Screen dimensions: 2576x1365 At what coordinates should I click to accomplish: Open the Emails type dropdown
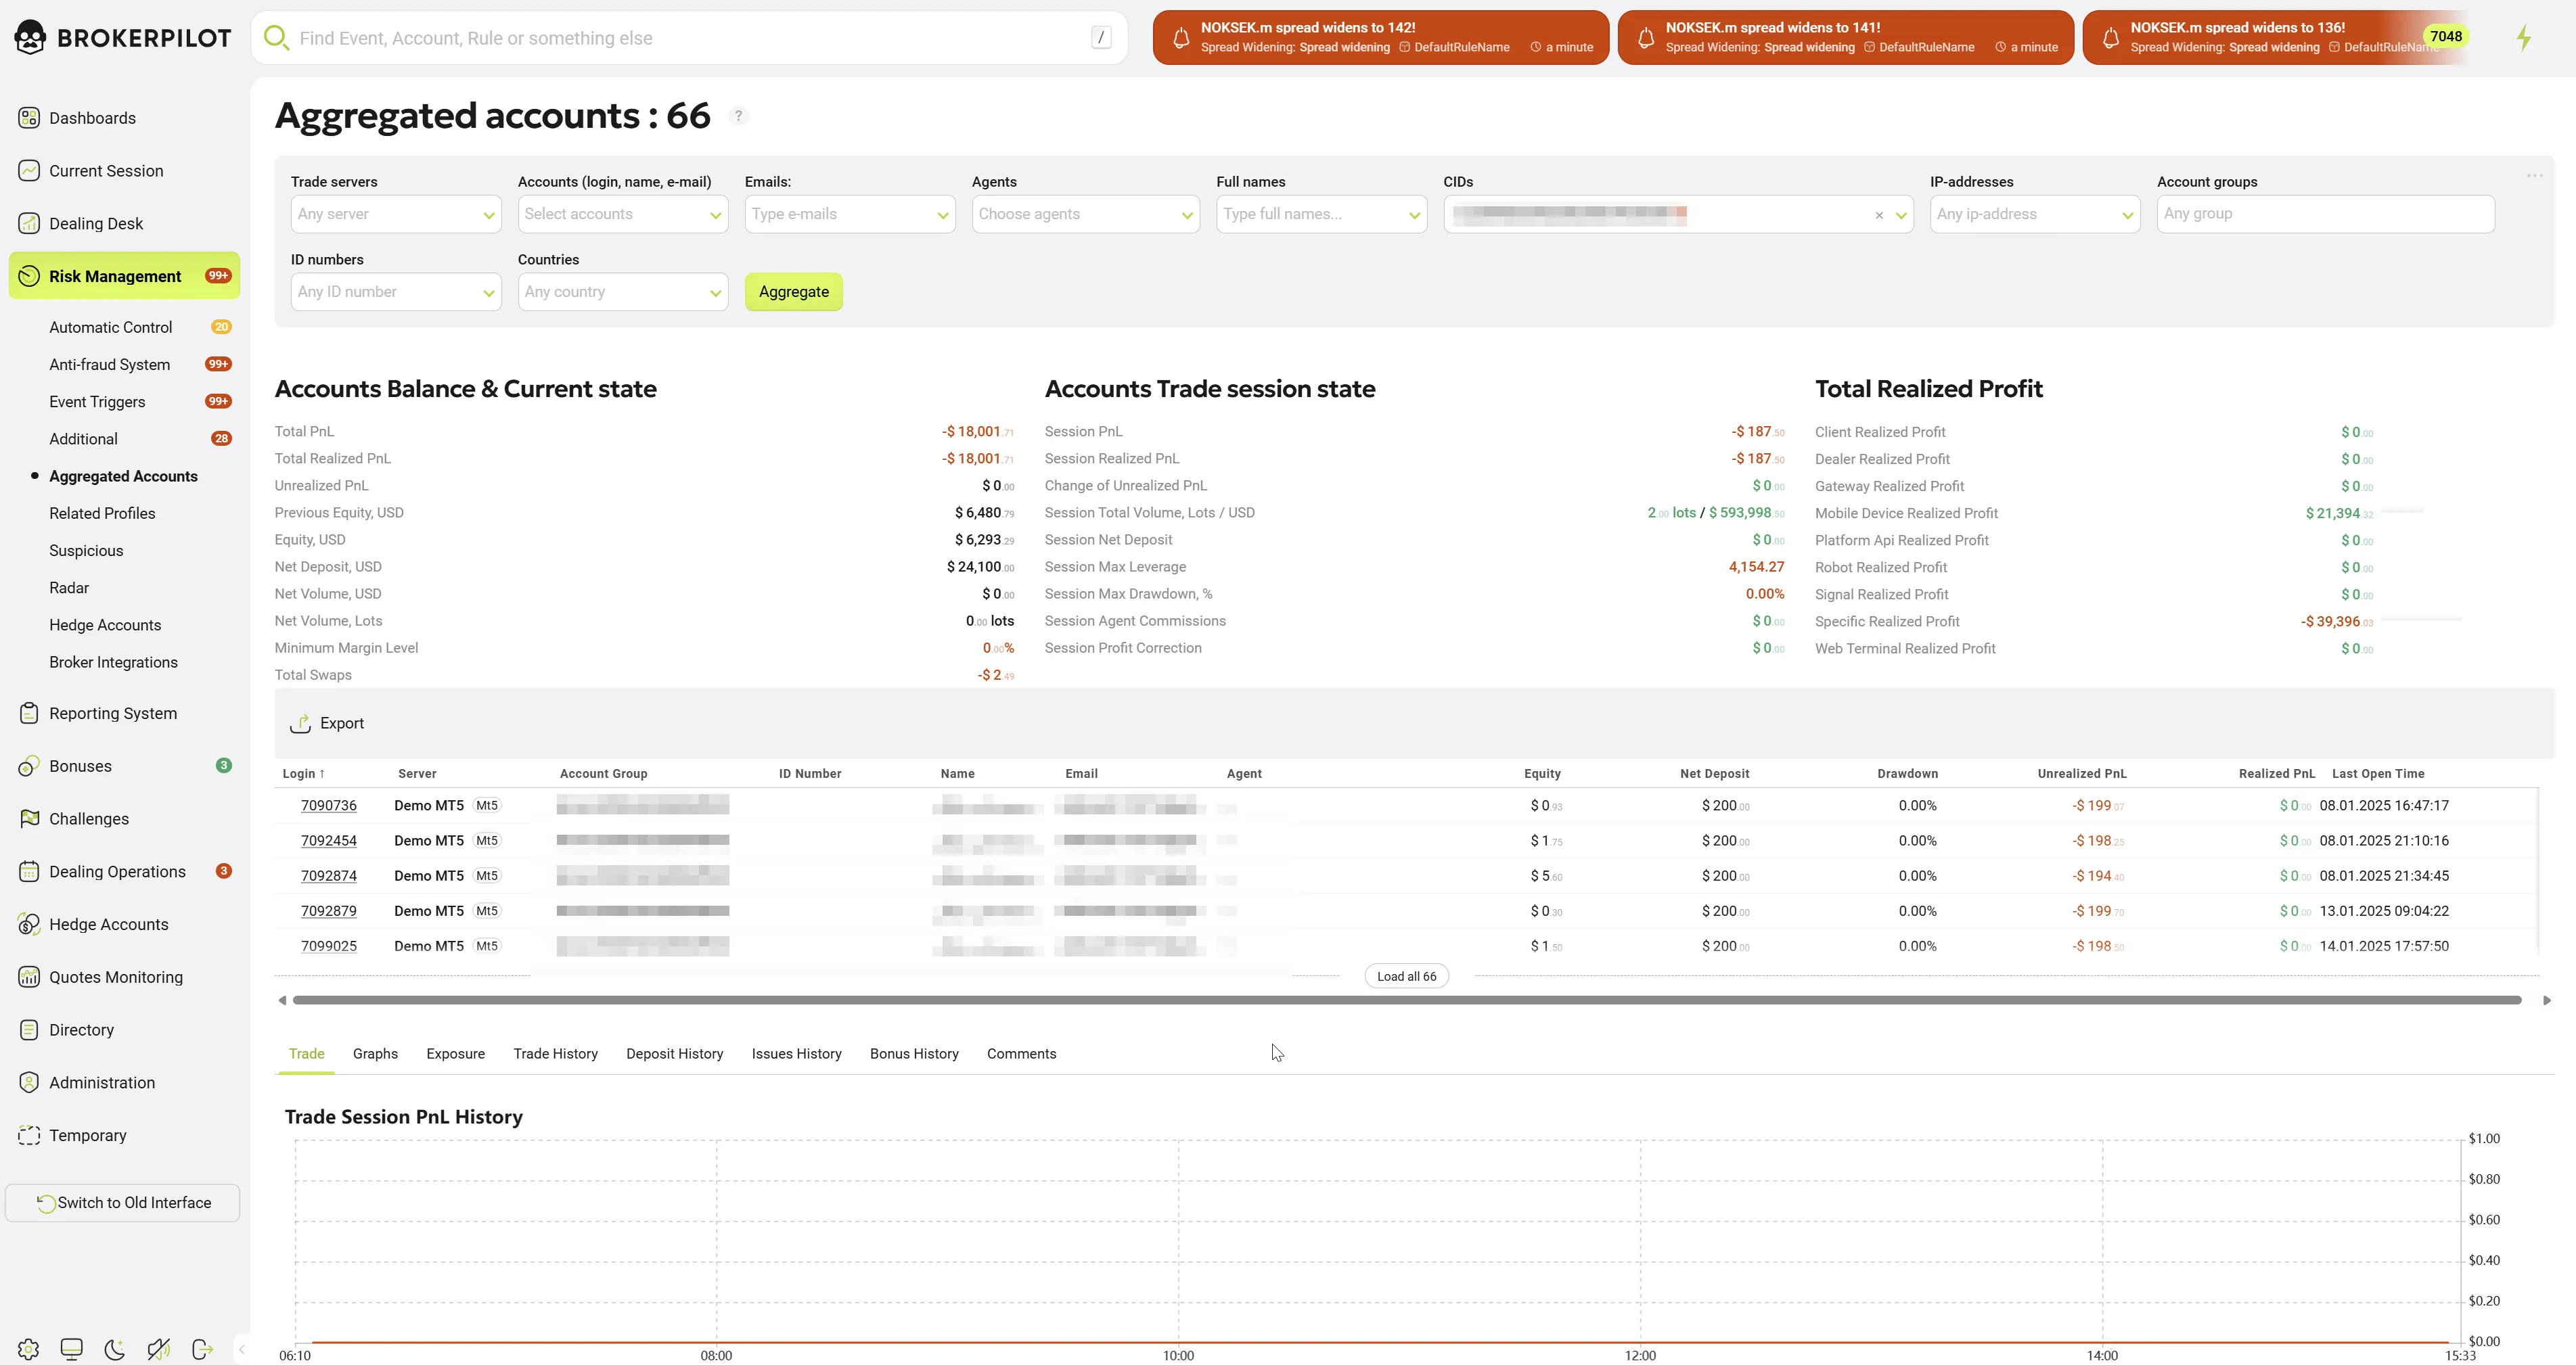(x=850, y=214)
